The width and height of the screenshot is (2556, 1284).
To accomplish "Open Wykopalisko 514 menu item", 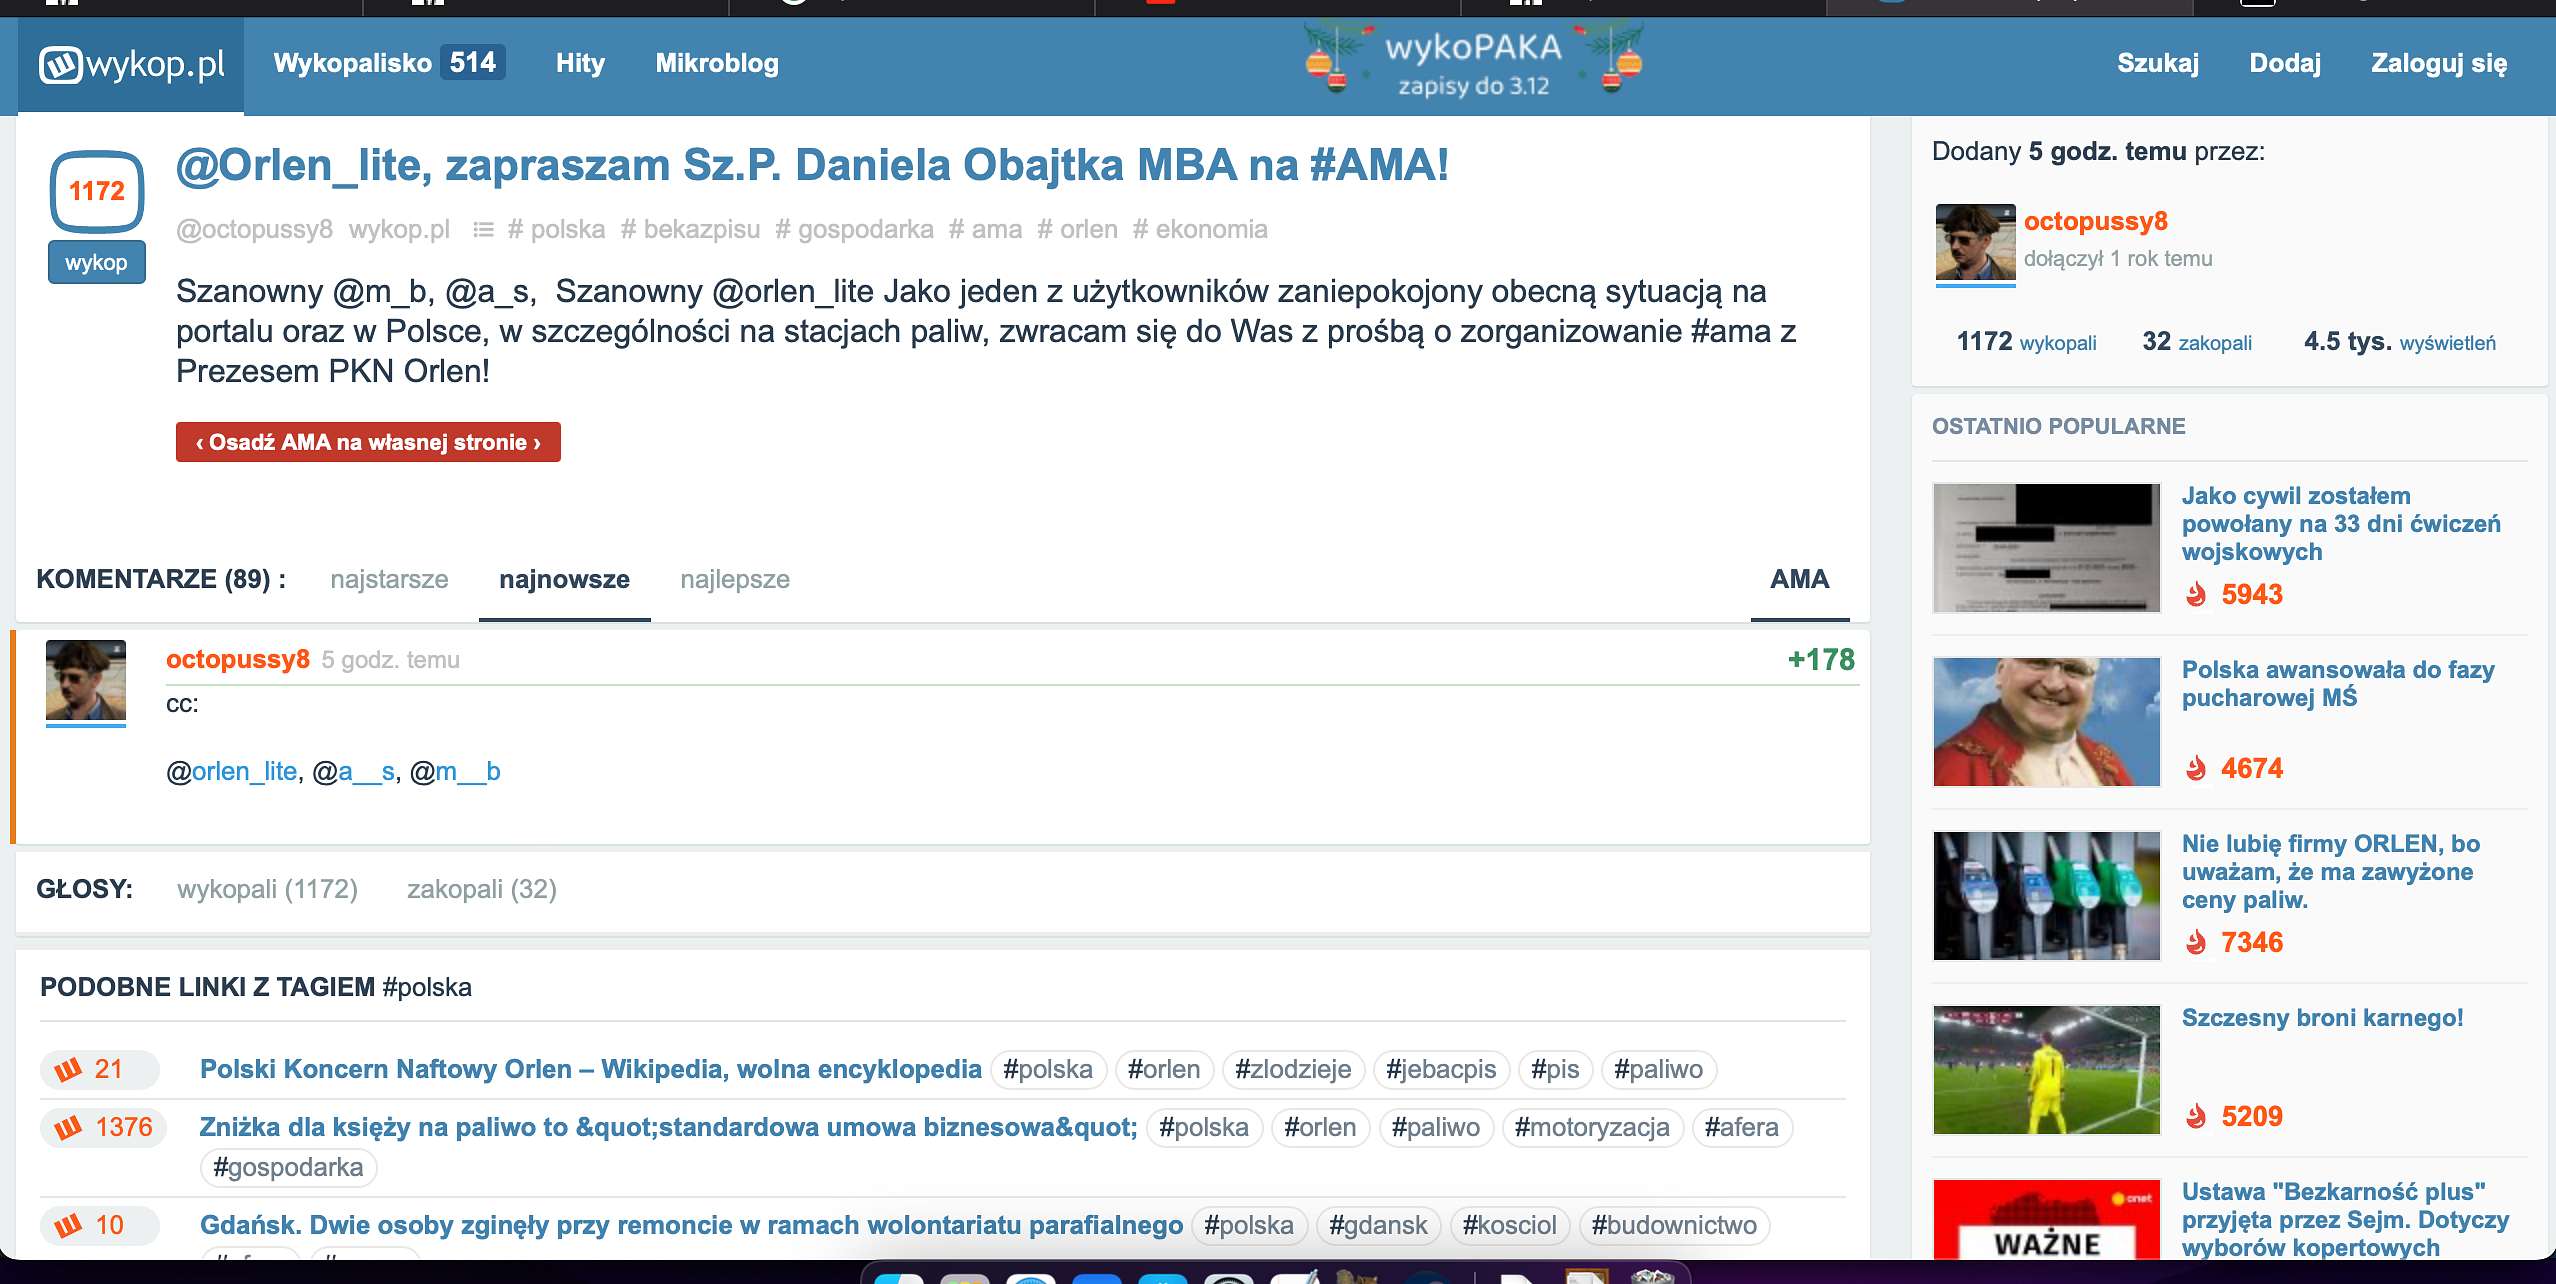I will tap(389, 63).
